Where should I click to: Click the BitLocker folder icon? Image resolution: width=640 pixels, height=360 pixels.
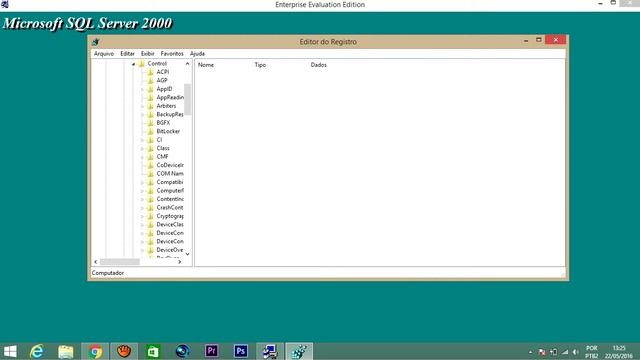click(150, 131)
